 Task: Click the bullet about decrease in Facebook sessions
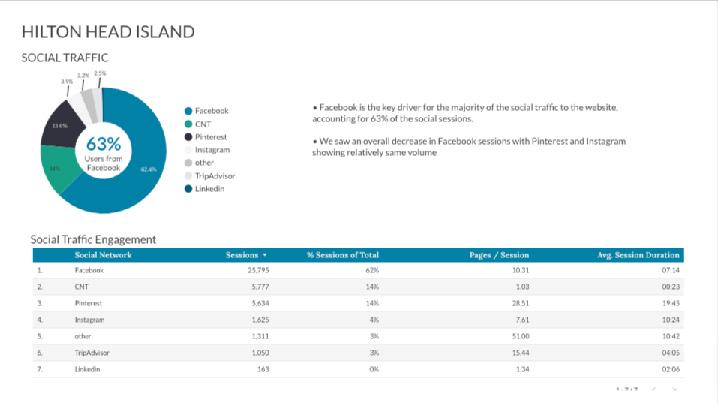tap(469, 147)
